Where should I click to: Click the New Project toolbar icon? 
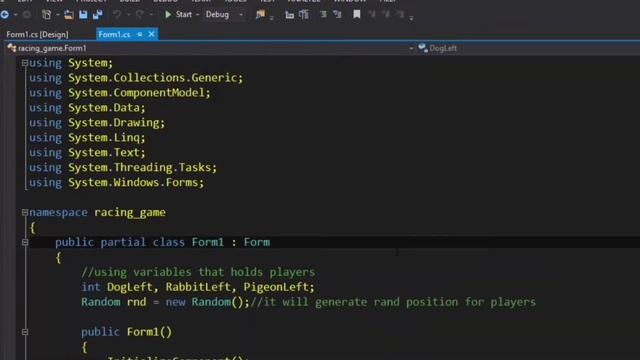click(x=46, y=15)
